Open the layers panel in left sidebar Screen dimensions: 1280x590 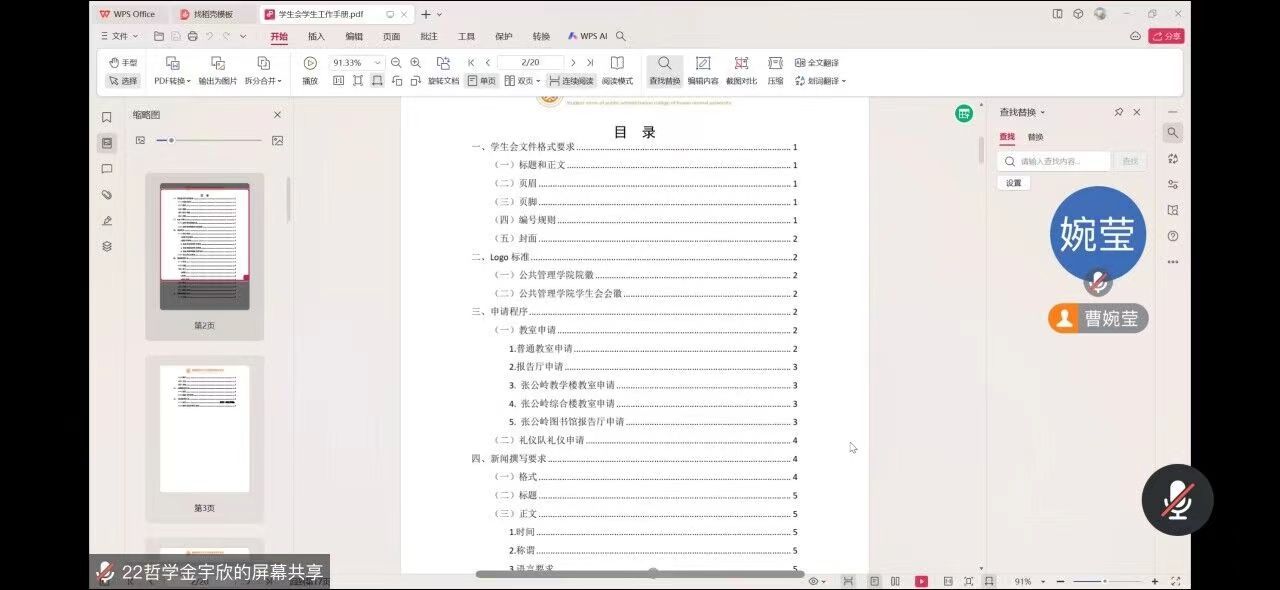click(x=107, y=246)
